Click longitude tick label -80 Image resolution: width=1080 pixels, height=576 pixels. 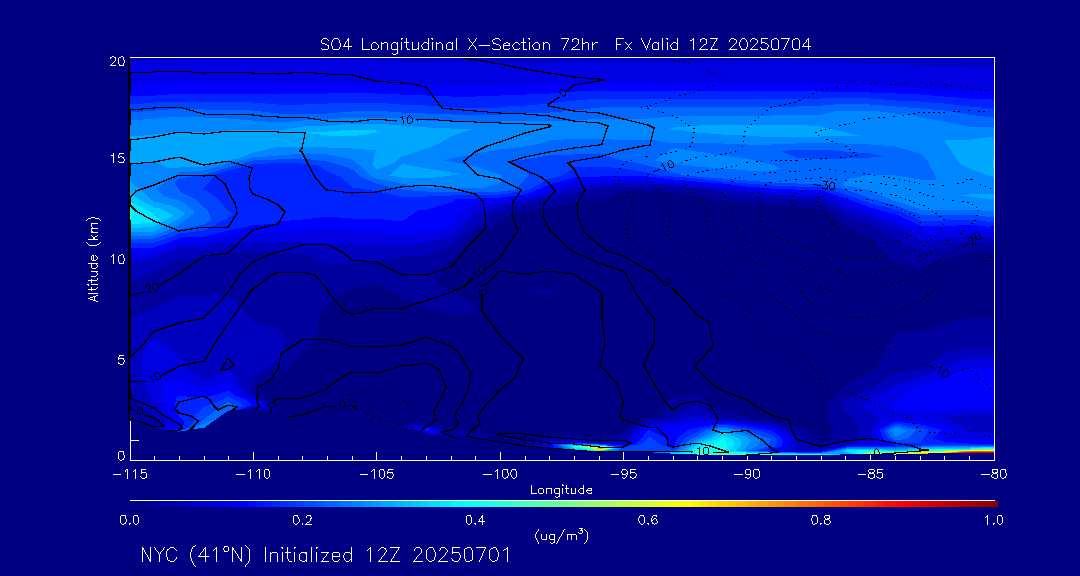994,475
